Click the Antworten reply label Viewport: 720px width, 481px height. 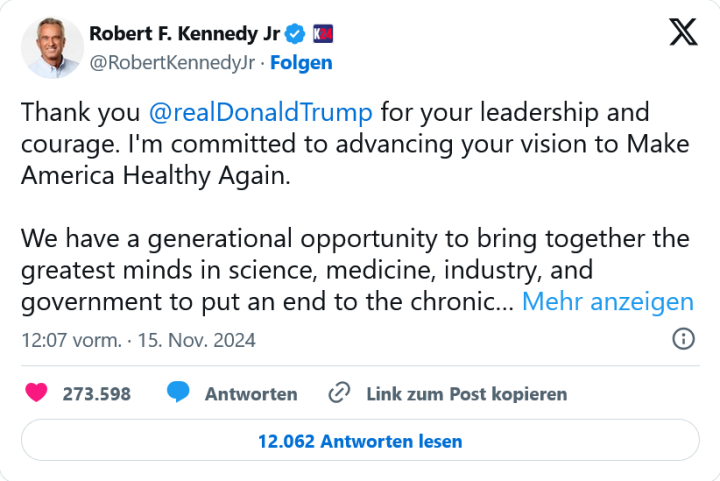251,394
